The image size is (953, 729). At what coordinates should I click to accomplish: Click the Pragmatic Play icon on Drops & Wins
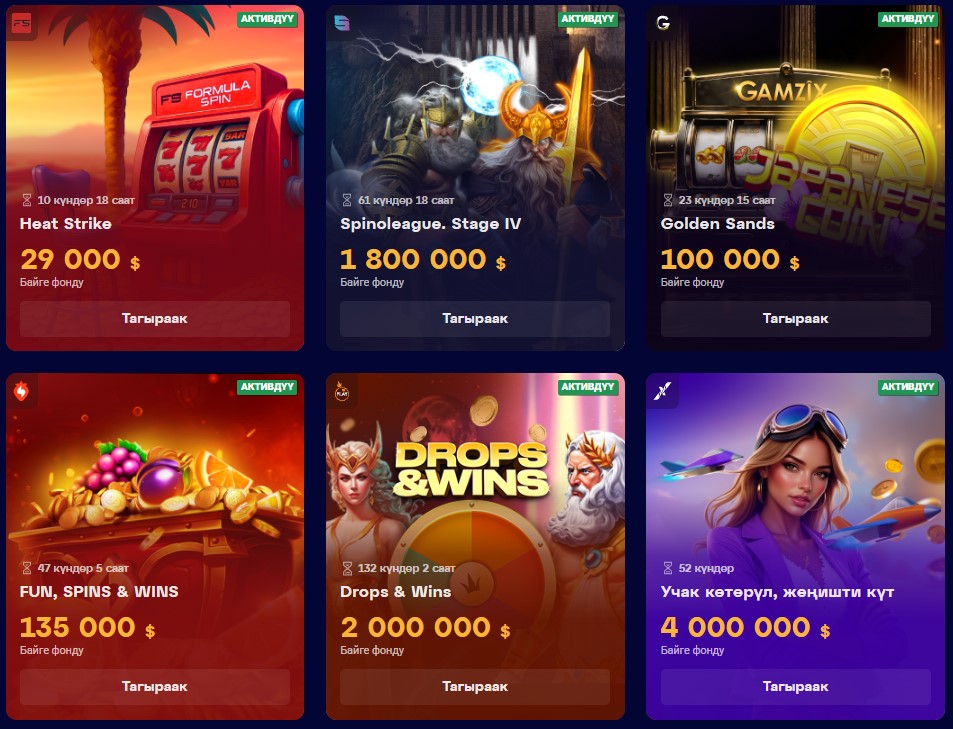tap(342, 392)
